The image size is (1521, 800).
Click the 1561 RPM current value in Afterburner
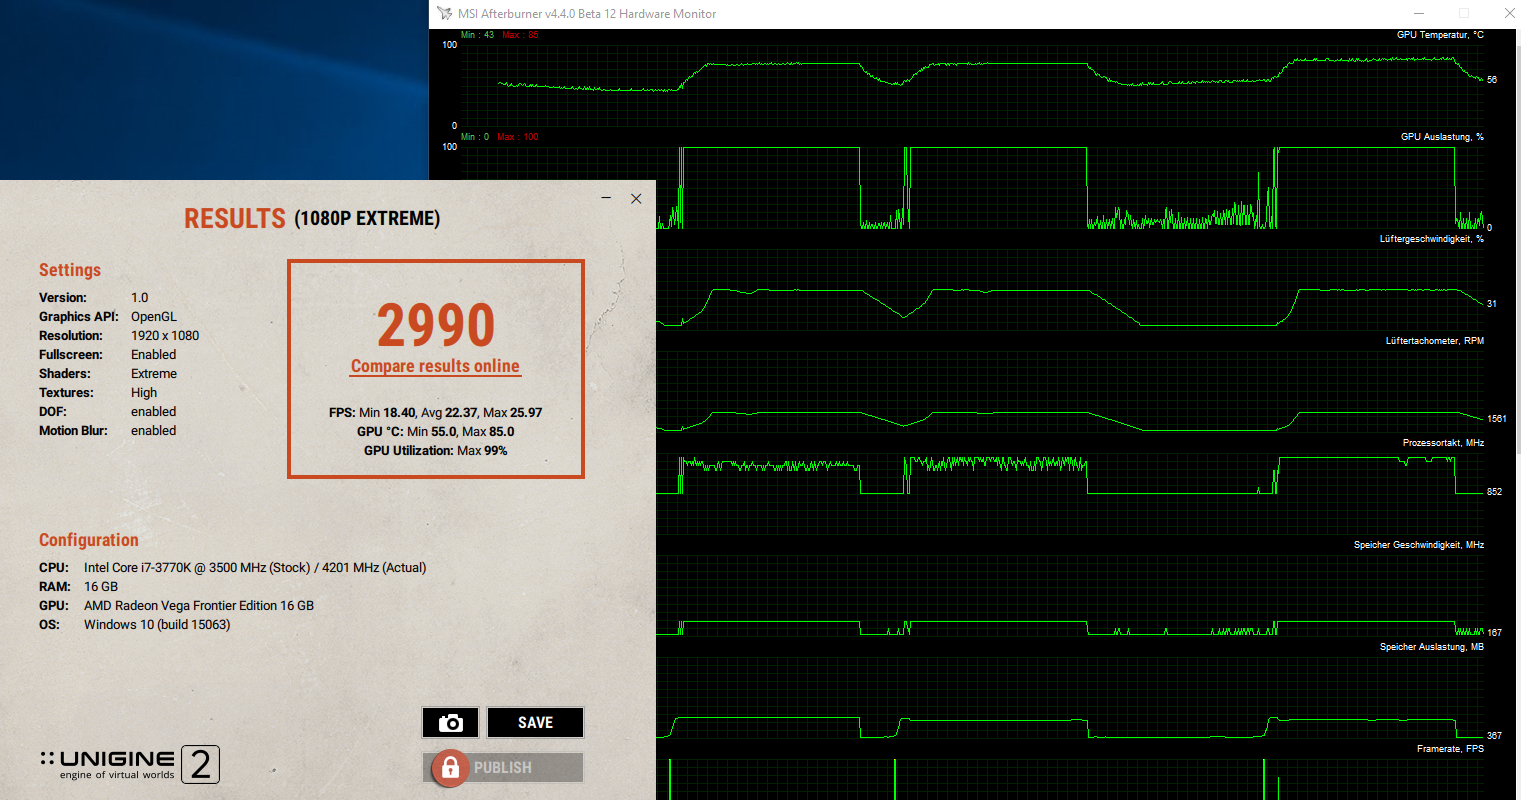pyautogui.click(x=1496, y=419)
